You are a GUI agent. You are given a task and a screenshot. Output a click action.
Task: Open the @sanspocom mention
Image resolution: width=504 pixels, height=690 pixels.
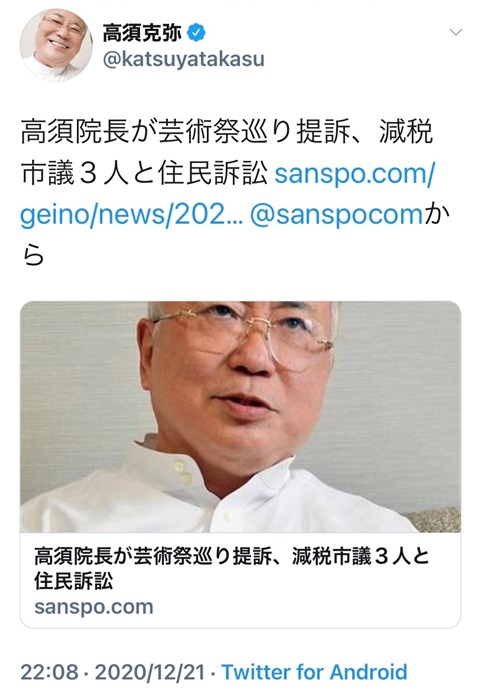coord(336,215)
